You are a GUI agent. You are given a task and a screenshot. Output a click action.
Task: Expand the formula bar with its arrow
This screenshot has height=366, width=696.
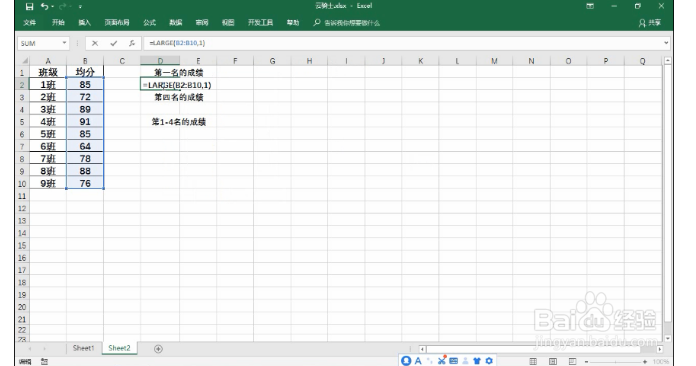pos(666,43)
